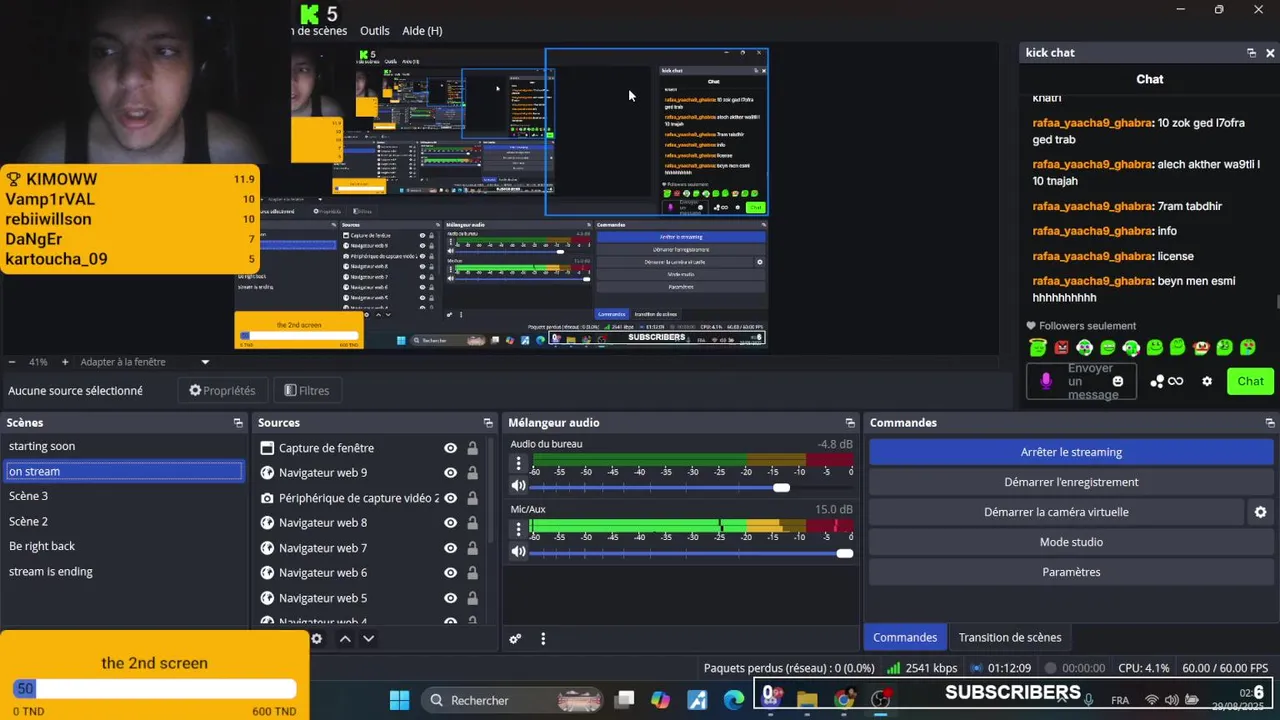Switch to the Commandes tab
1280x720 pixels.
tap(905, 637)
